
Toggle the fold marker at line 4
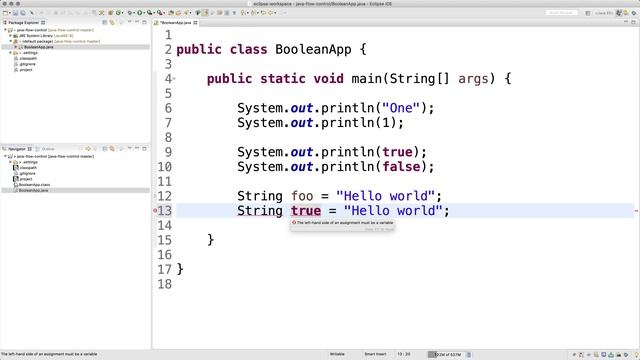(174, 78)
